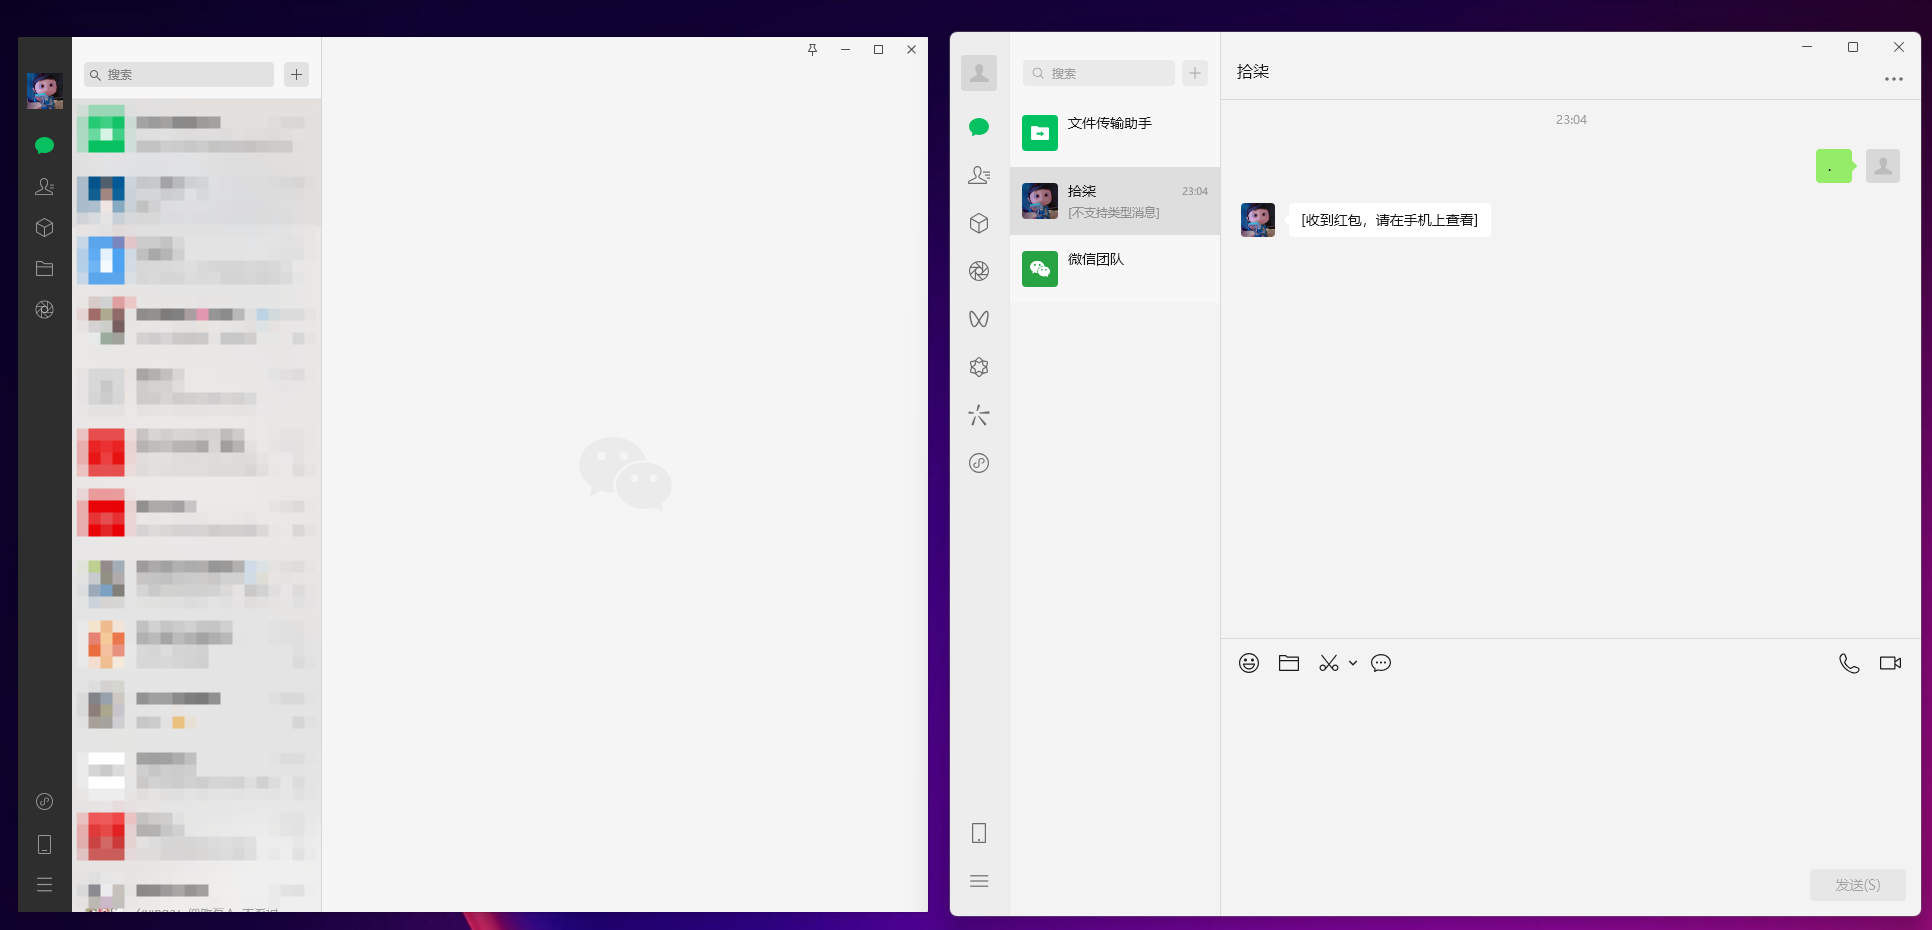The width and height of the screenshot is (1932, 930).
Task: Click the phone icon in right window sidebar
Action: tap(979, 833)
